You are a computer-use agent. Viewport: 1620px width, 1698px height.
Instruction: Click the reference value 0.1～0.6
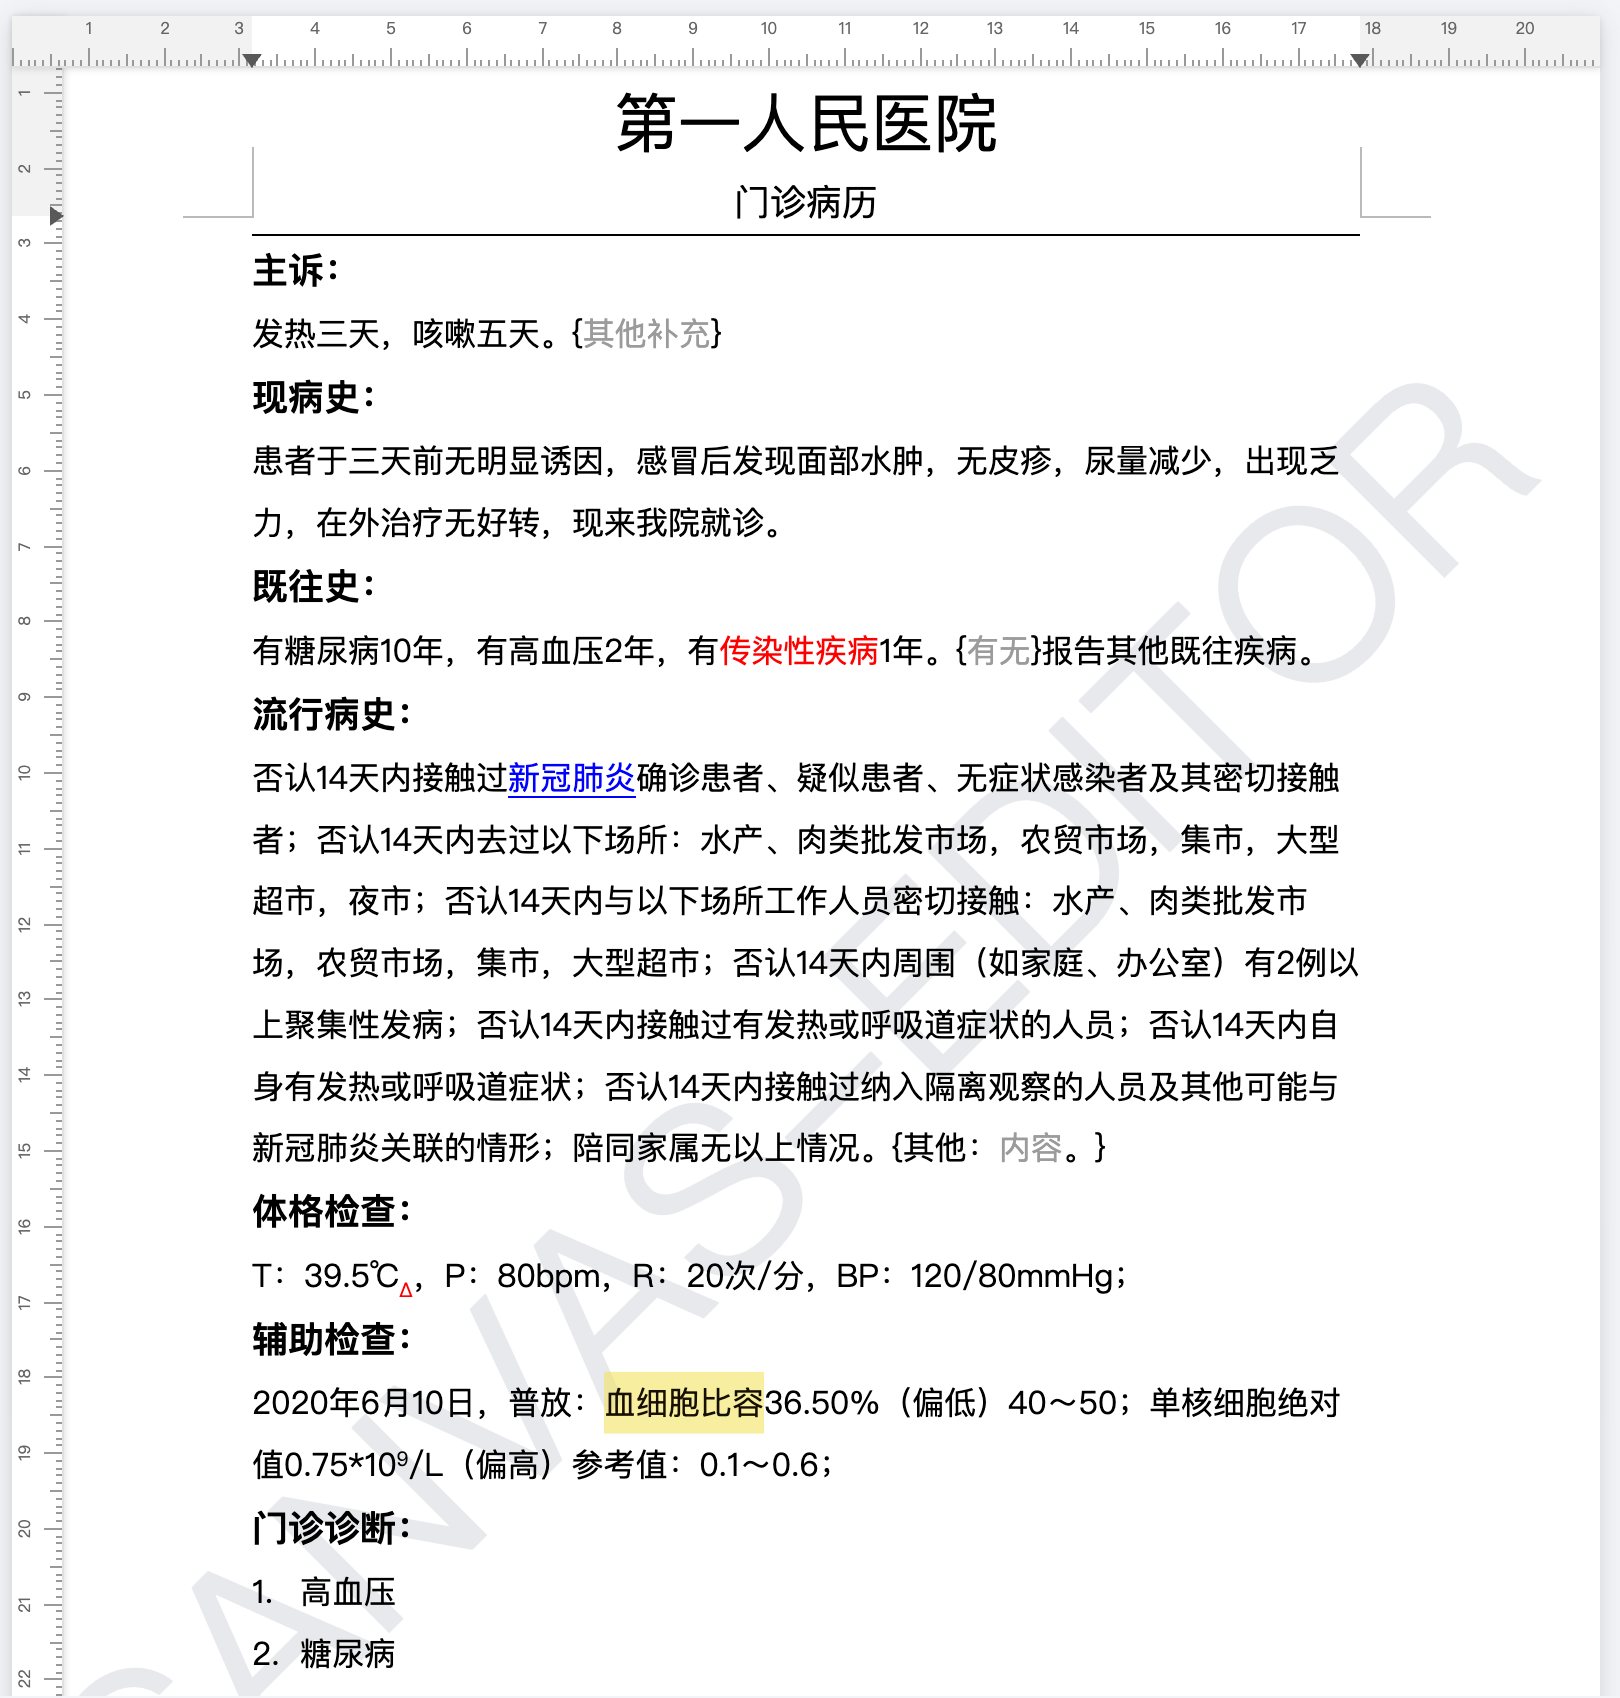coord(759,1465)
